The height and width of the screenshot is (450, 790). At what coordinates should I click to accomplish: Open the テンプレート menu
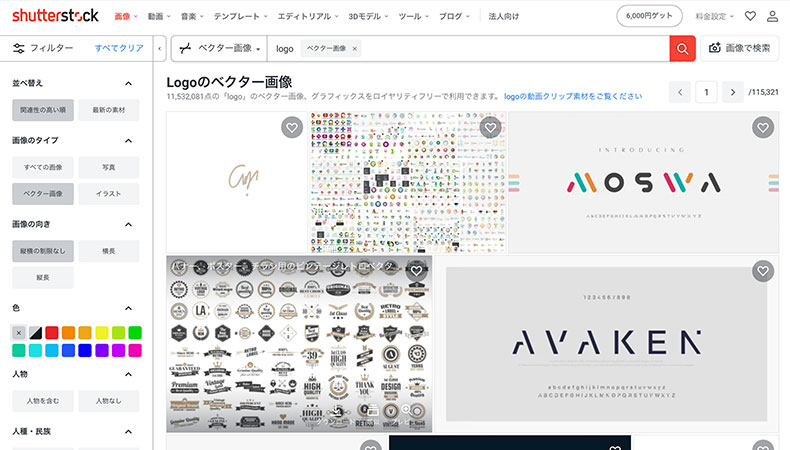click(x=241, y=16)
